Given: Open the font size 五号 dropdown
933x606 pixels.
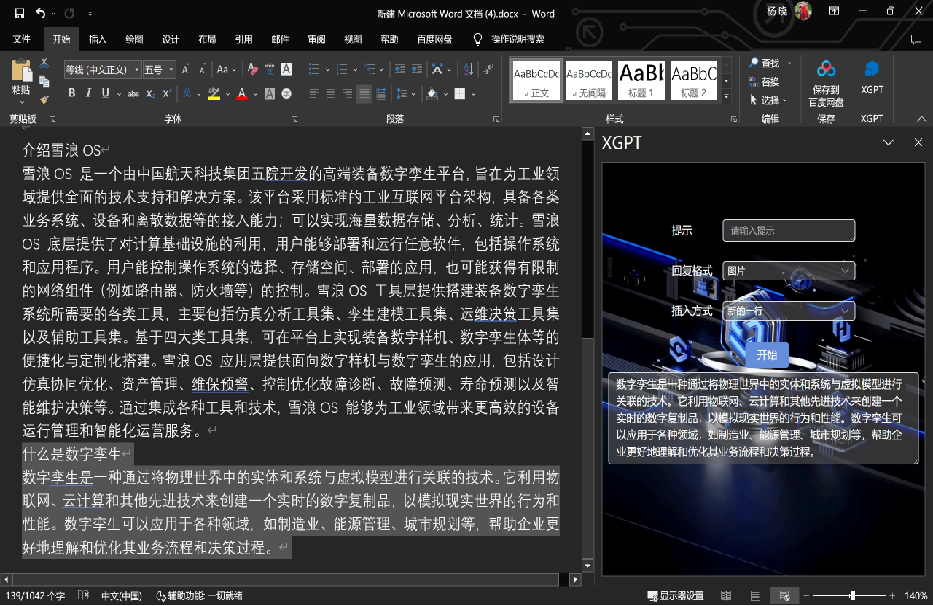Looking at the screenshot, I should (x=171, y=70).
